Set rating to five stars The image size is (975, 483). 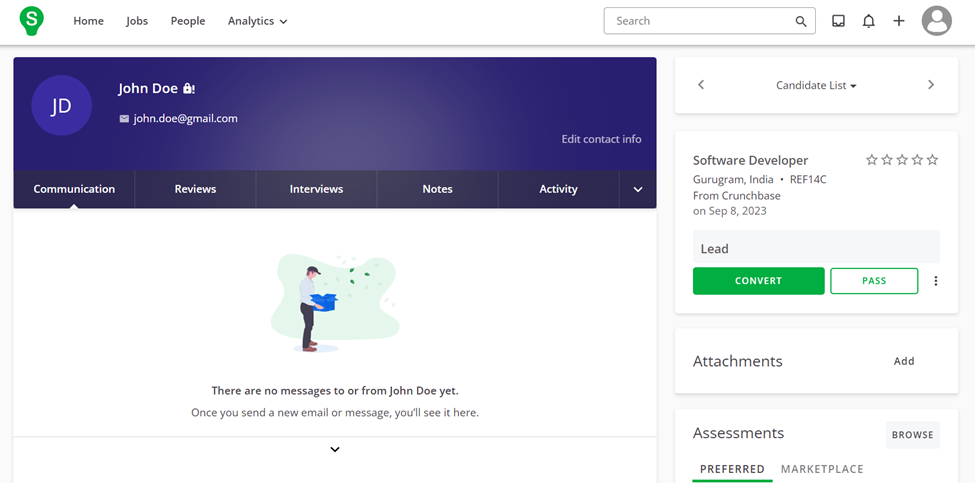pos(932,160)
